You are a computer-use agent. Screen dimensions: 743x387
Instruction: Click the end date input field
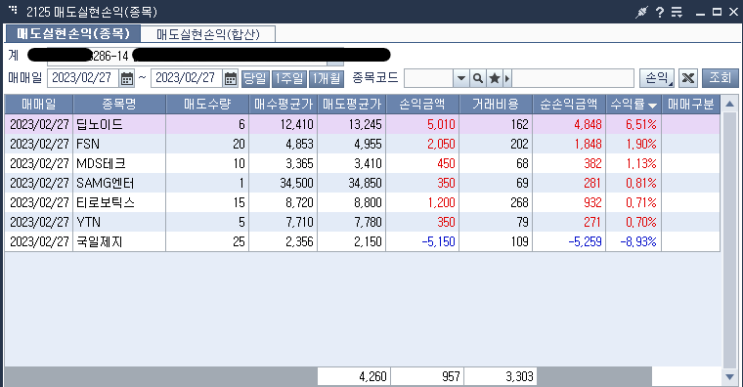[187, 78]
